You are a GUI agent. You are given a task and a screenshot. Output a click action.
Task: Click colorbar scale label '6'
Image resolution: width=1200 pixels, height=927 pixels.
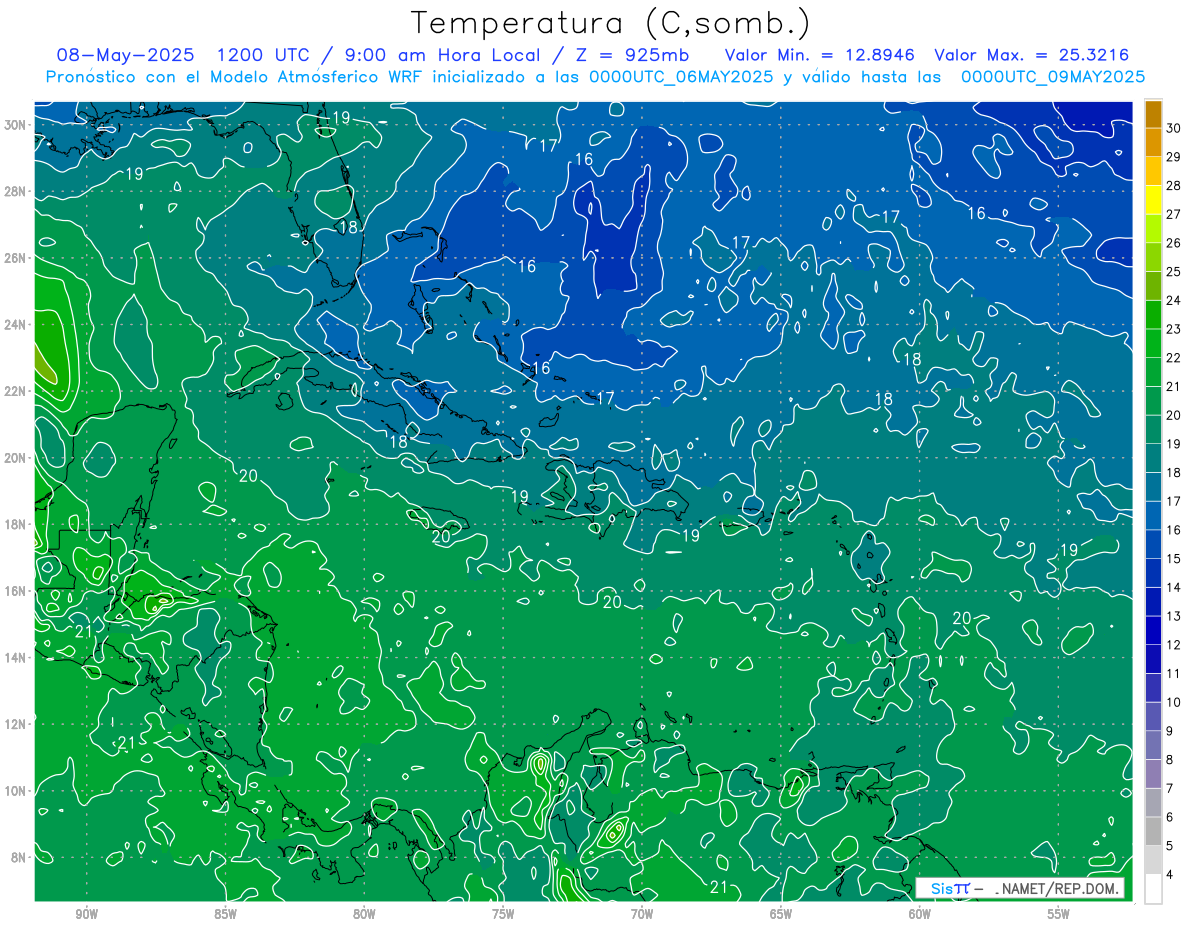click(x=1170, y=817)
